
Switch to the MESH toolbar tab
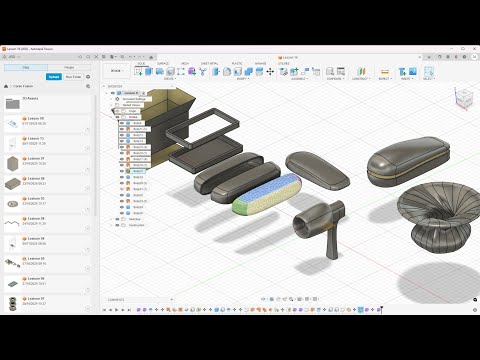(x=185, y=63)
